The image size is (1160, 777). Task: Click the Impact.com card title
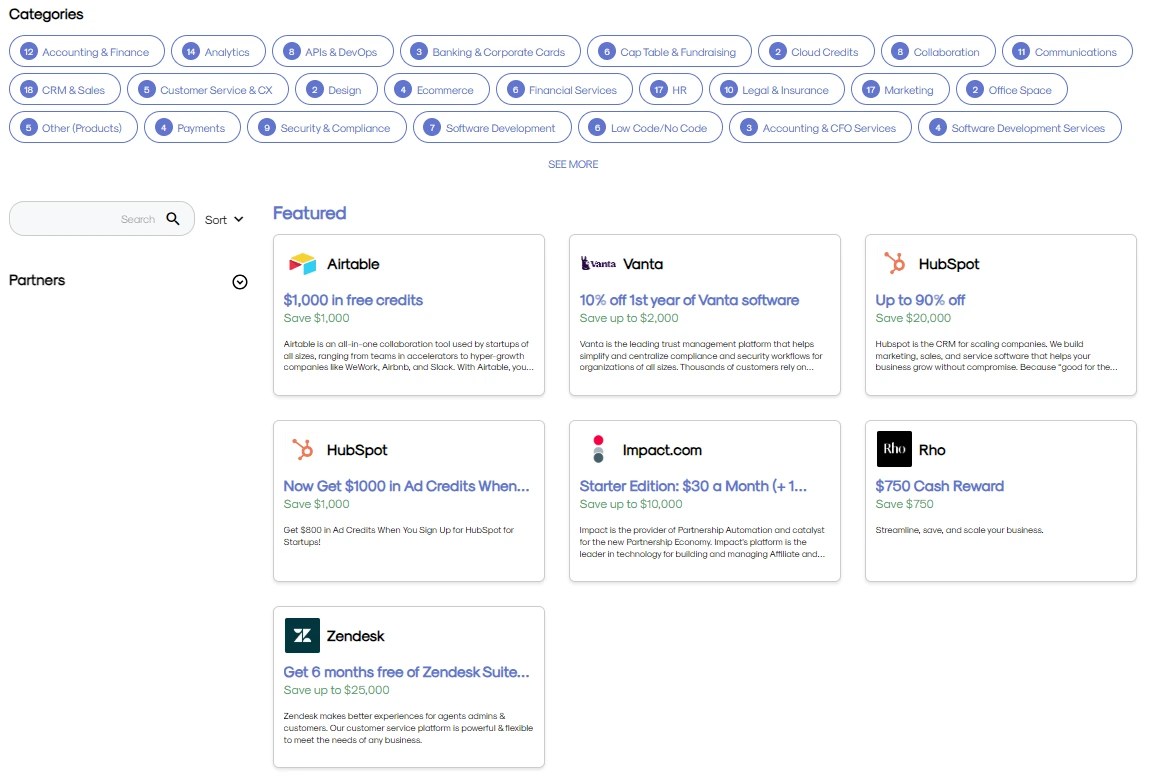pyautogui.click(x=662, y=450)
